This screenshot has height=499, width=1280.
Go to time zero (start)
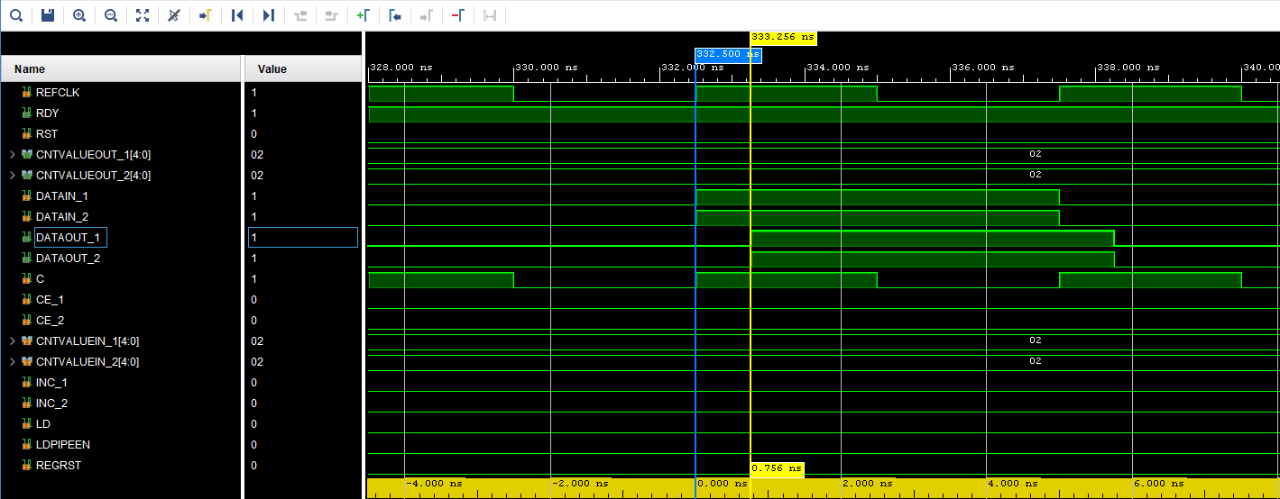pyautogui.click(x=237, y=15)
